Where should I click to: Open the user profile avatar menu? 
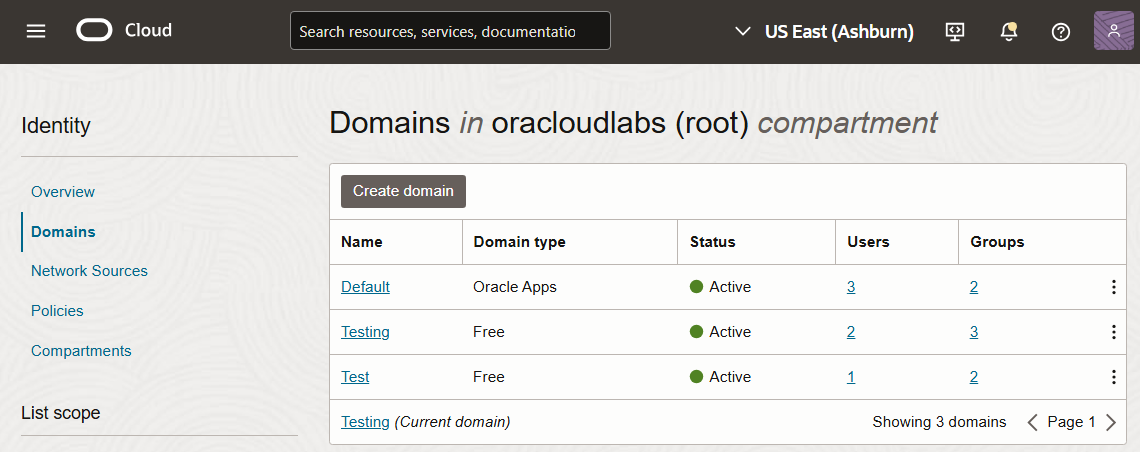pos(1114,31)
